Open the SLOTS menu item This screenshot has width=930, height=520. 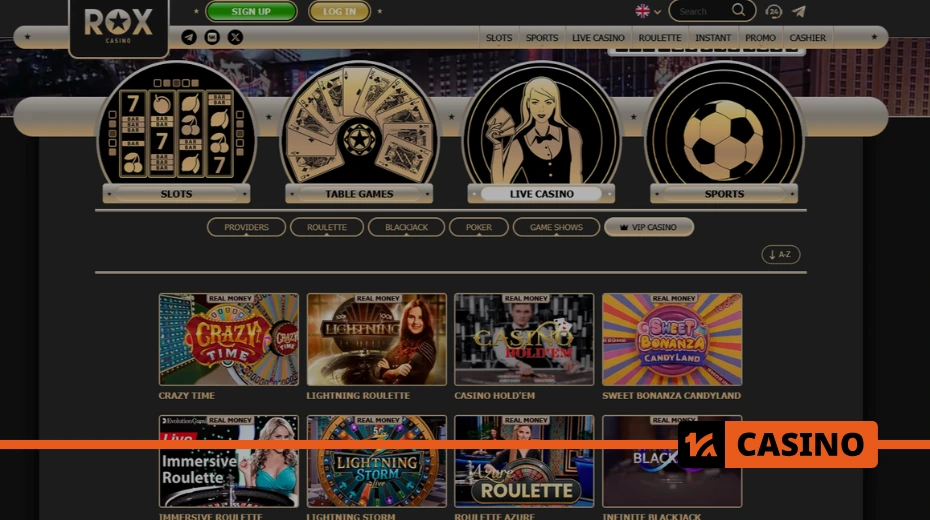click(499, 37)
